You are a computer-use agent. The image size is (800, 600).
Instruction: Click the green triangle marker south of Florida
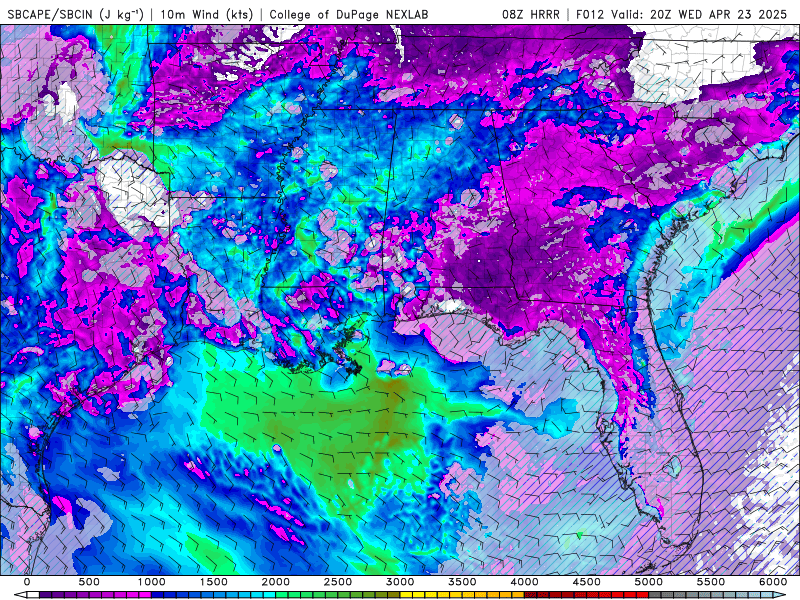(580, 535)
